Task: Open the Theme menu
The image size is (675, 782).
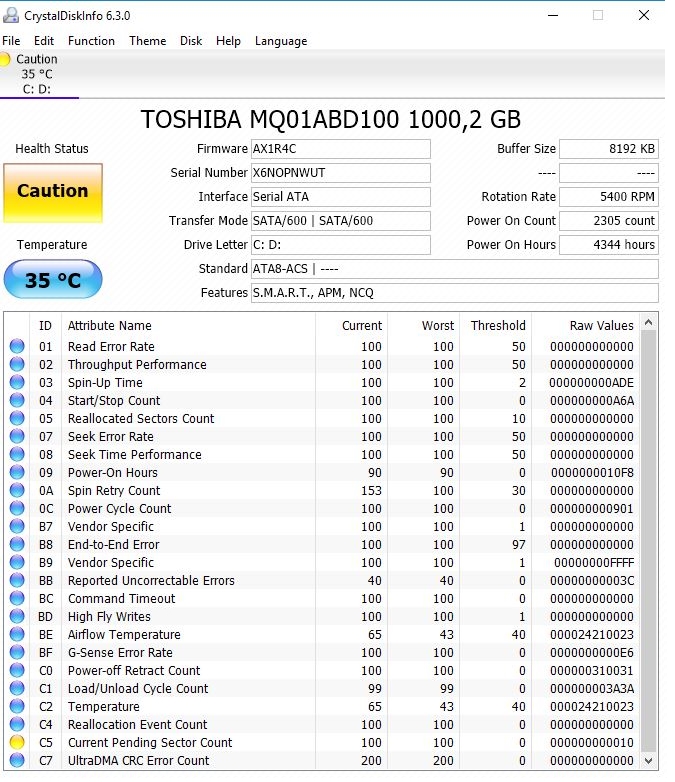Action: point(148,41)
